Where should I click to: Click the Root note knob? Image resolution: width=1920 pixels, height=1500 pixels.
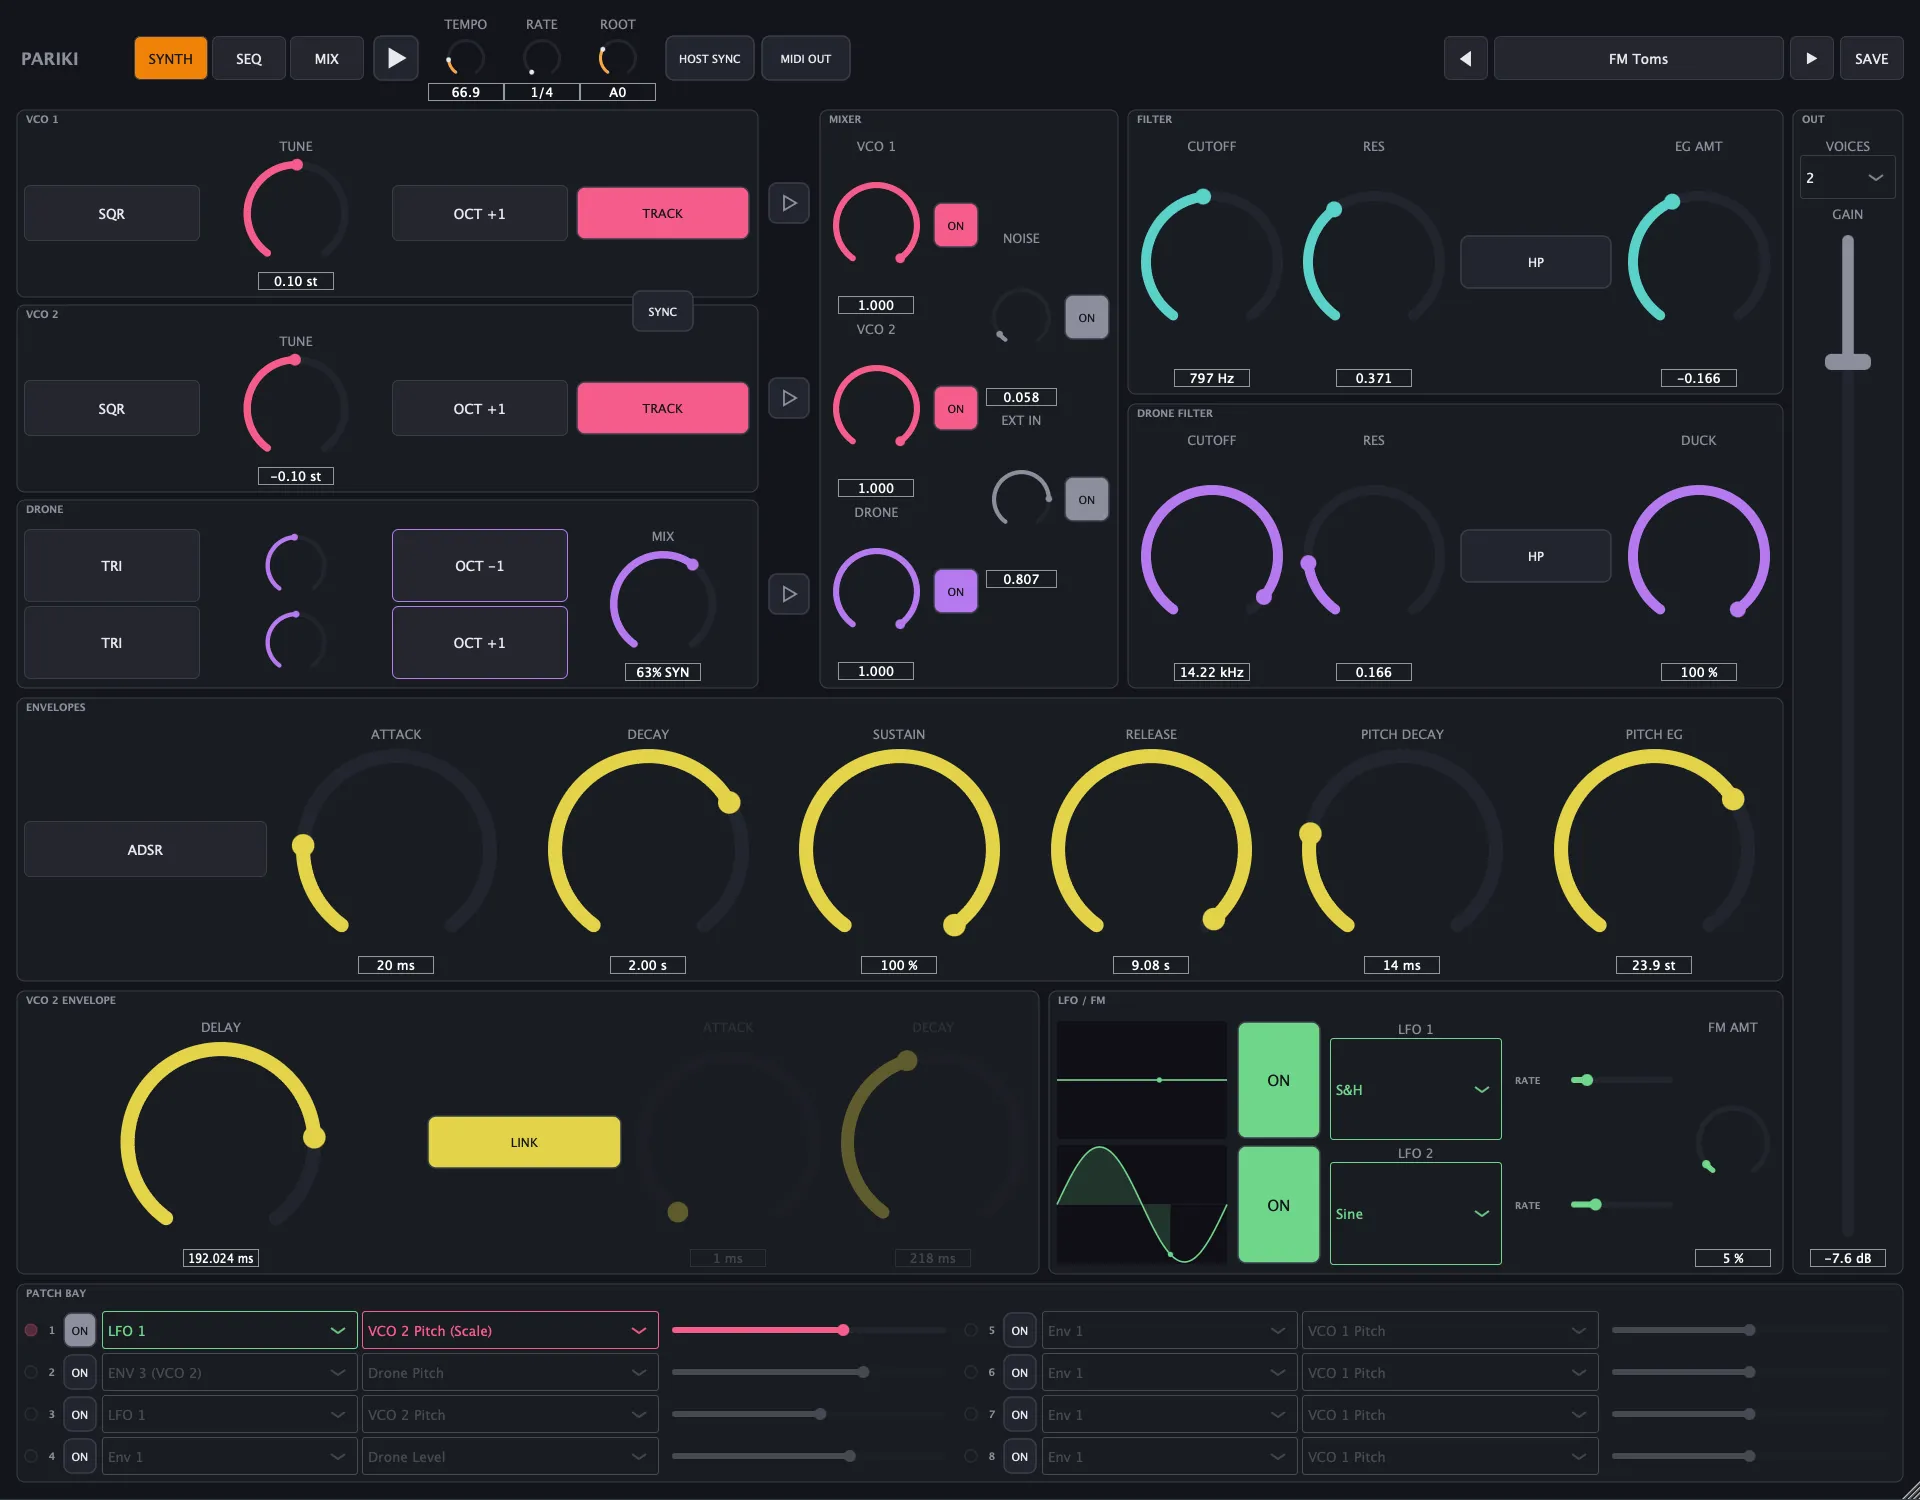[617, 59]
